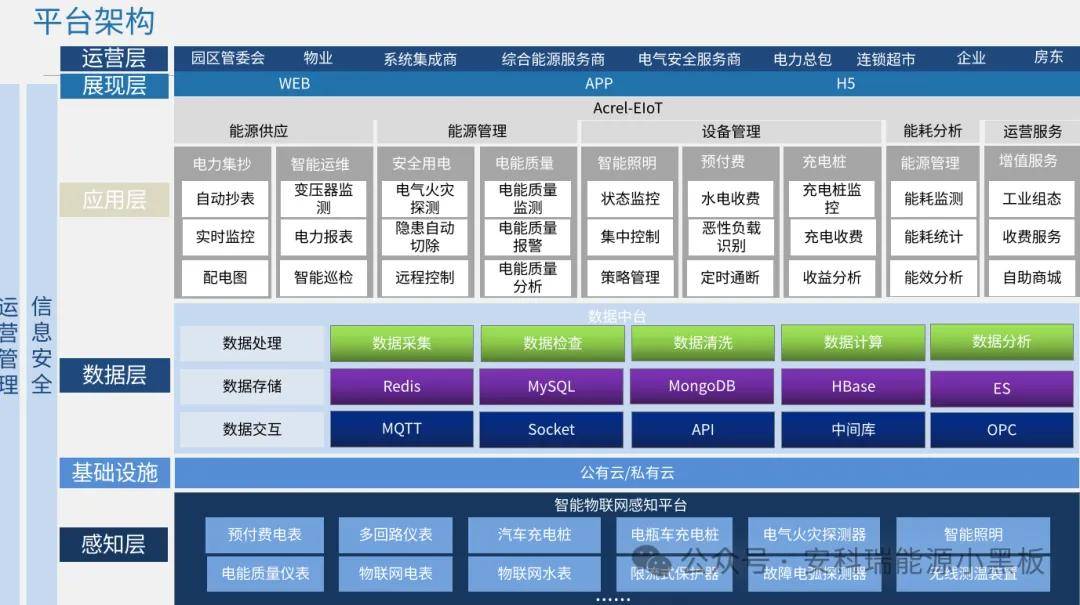This screenshot has width=1080, height=605.
Task: Click the 展现层 layer label
Action: [114, 85]
